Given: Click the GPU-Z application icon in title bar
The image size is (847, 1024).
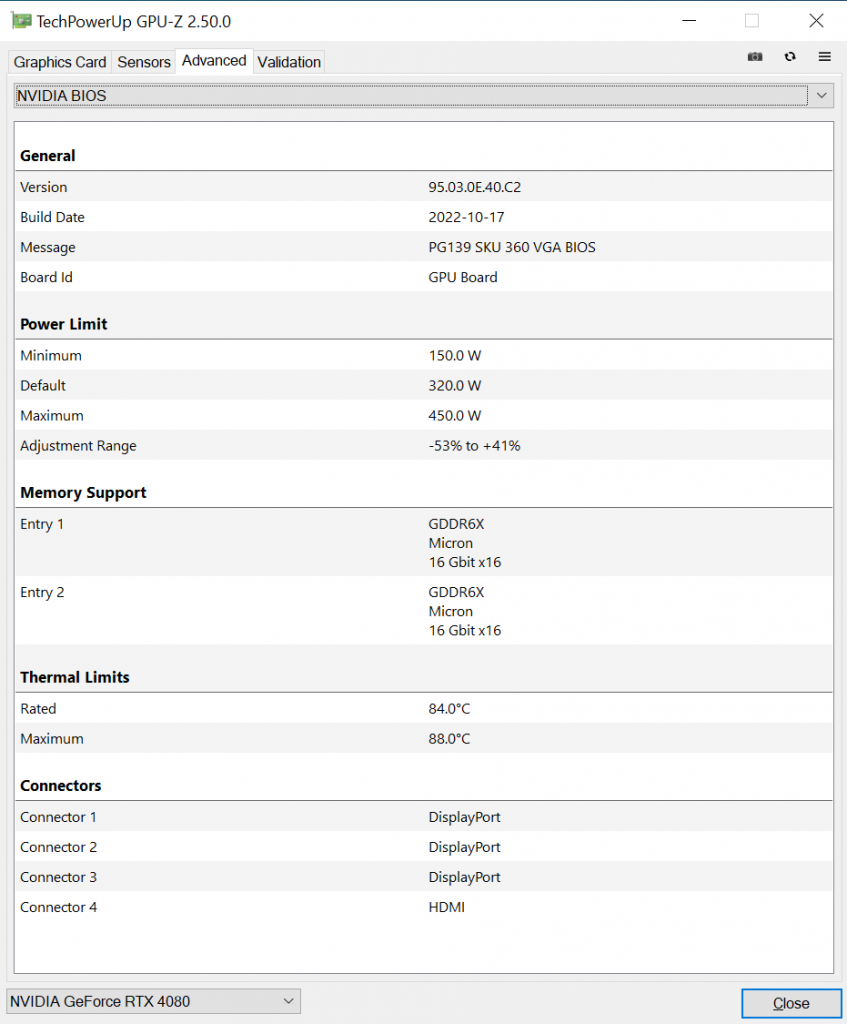Looking at the screenshot, I should (22, 21).
